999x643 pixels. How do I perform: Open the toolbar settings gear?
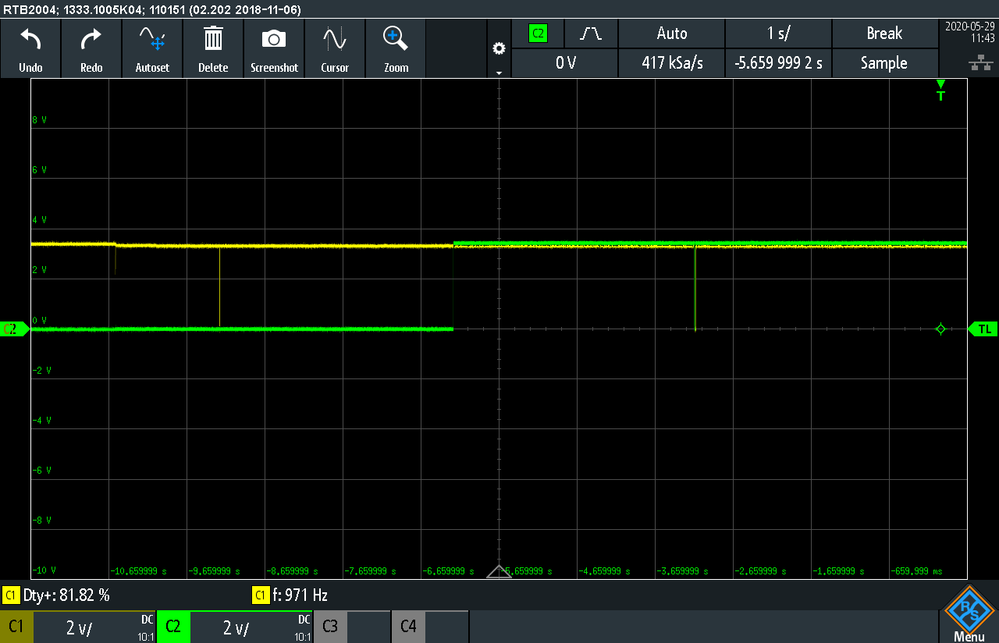(499, 48)
